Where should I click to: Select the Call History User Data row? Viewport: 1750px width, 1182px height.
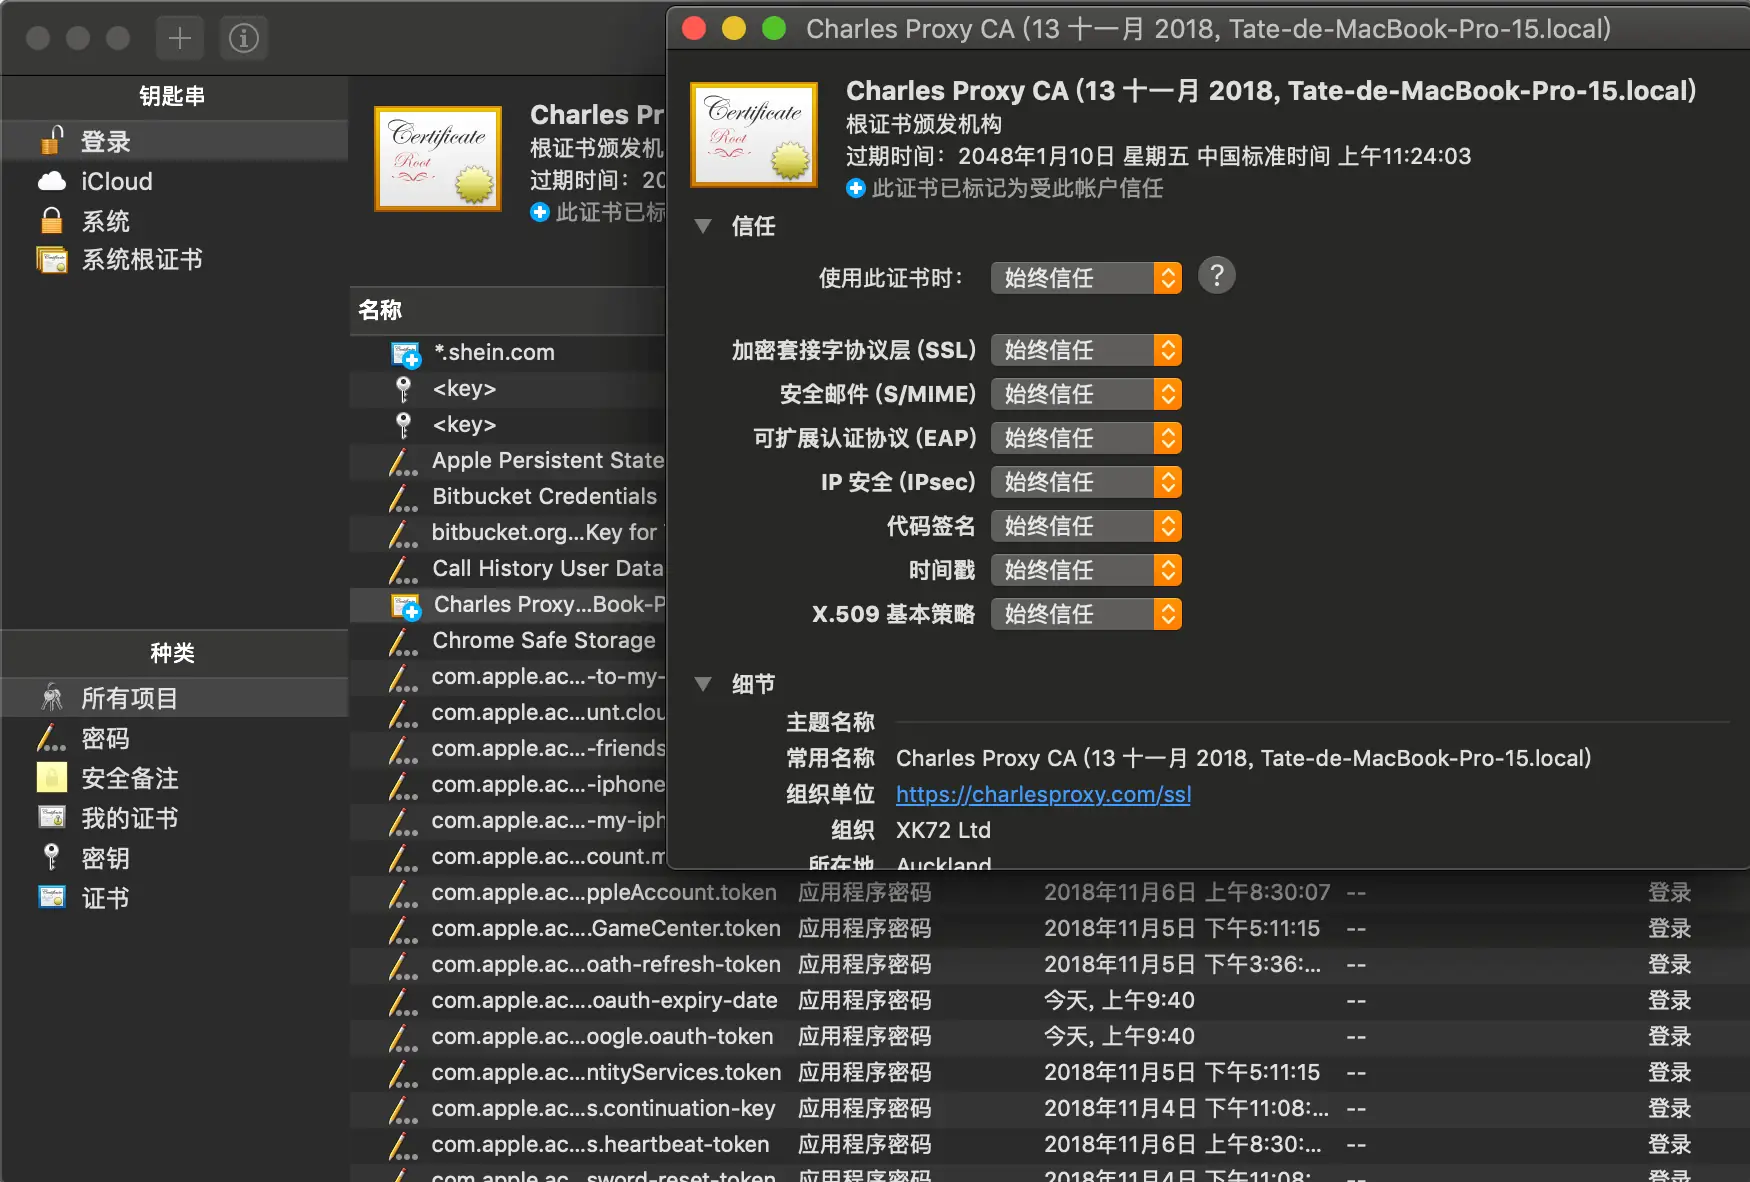tap(508, 568)
